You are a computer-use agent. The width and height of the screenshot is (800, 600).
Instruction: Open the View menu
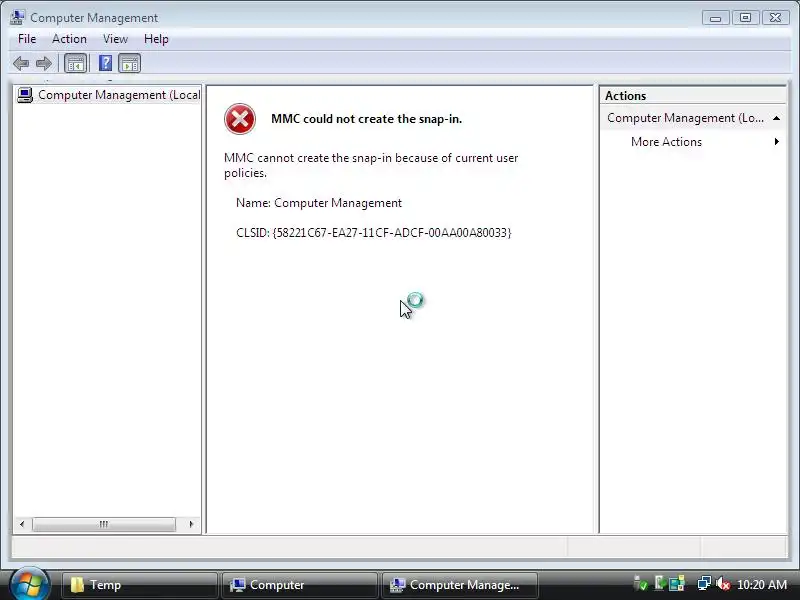point(115,39)
